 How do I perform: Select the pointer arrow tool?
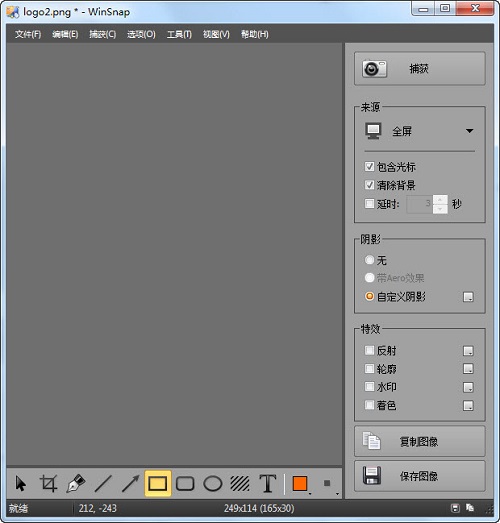21,483
